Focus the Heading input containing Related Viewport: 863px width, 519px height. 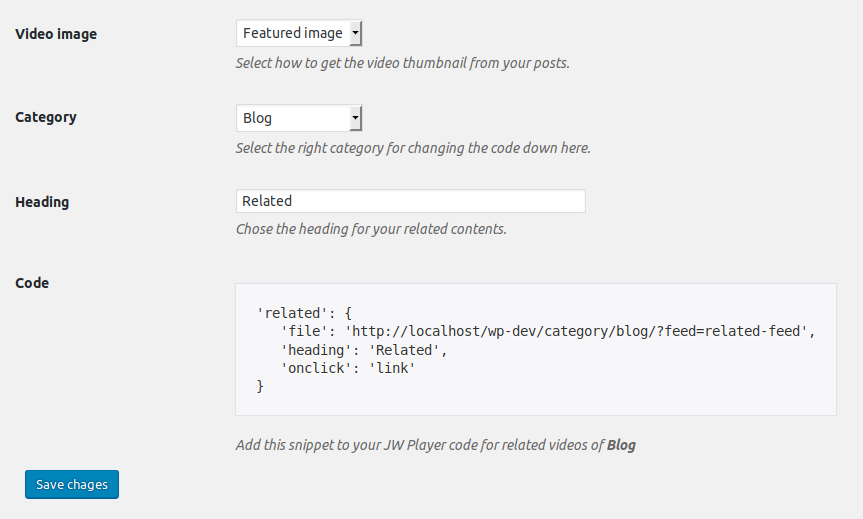(x=411, y=201)
